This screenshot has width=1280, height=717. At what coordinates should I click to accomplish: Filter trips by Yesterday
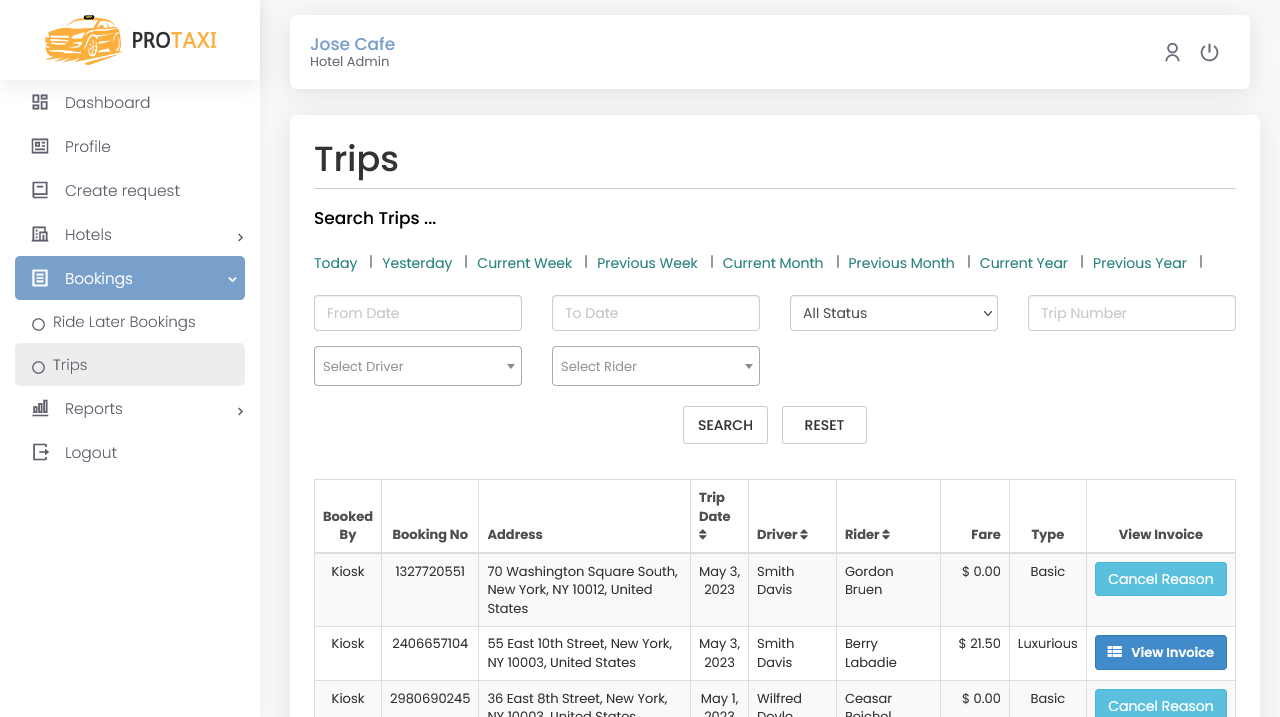pyautogui.click(x=417, y=263)
